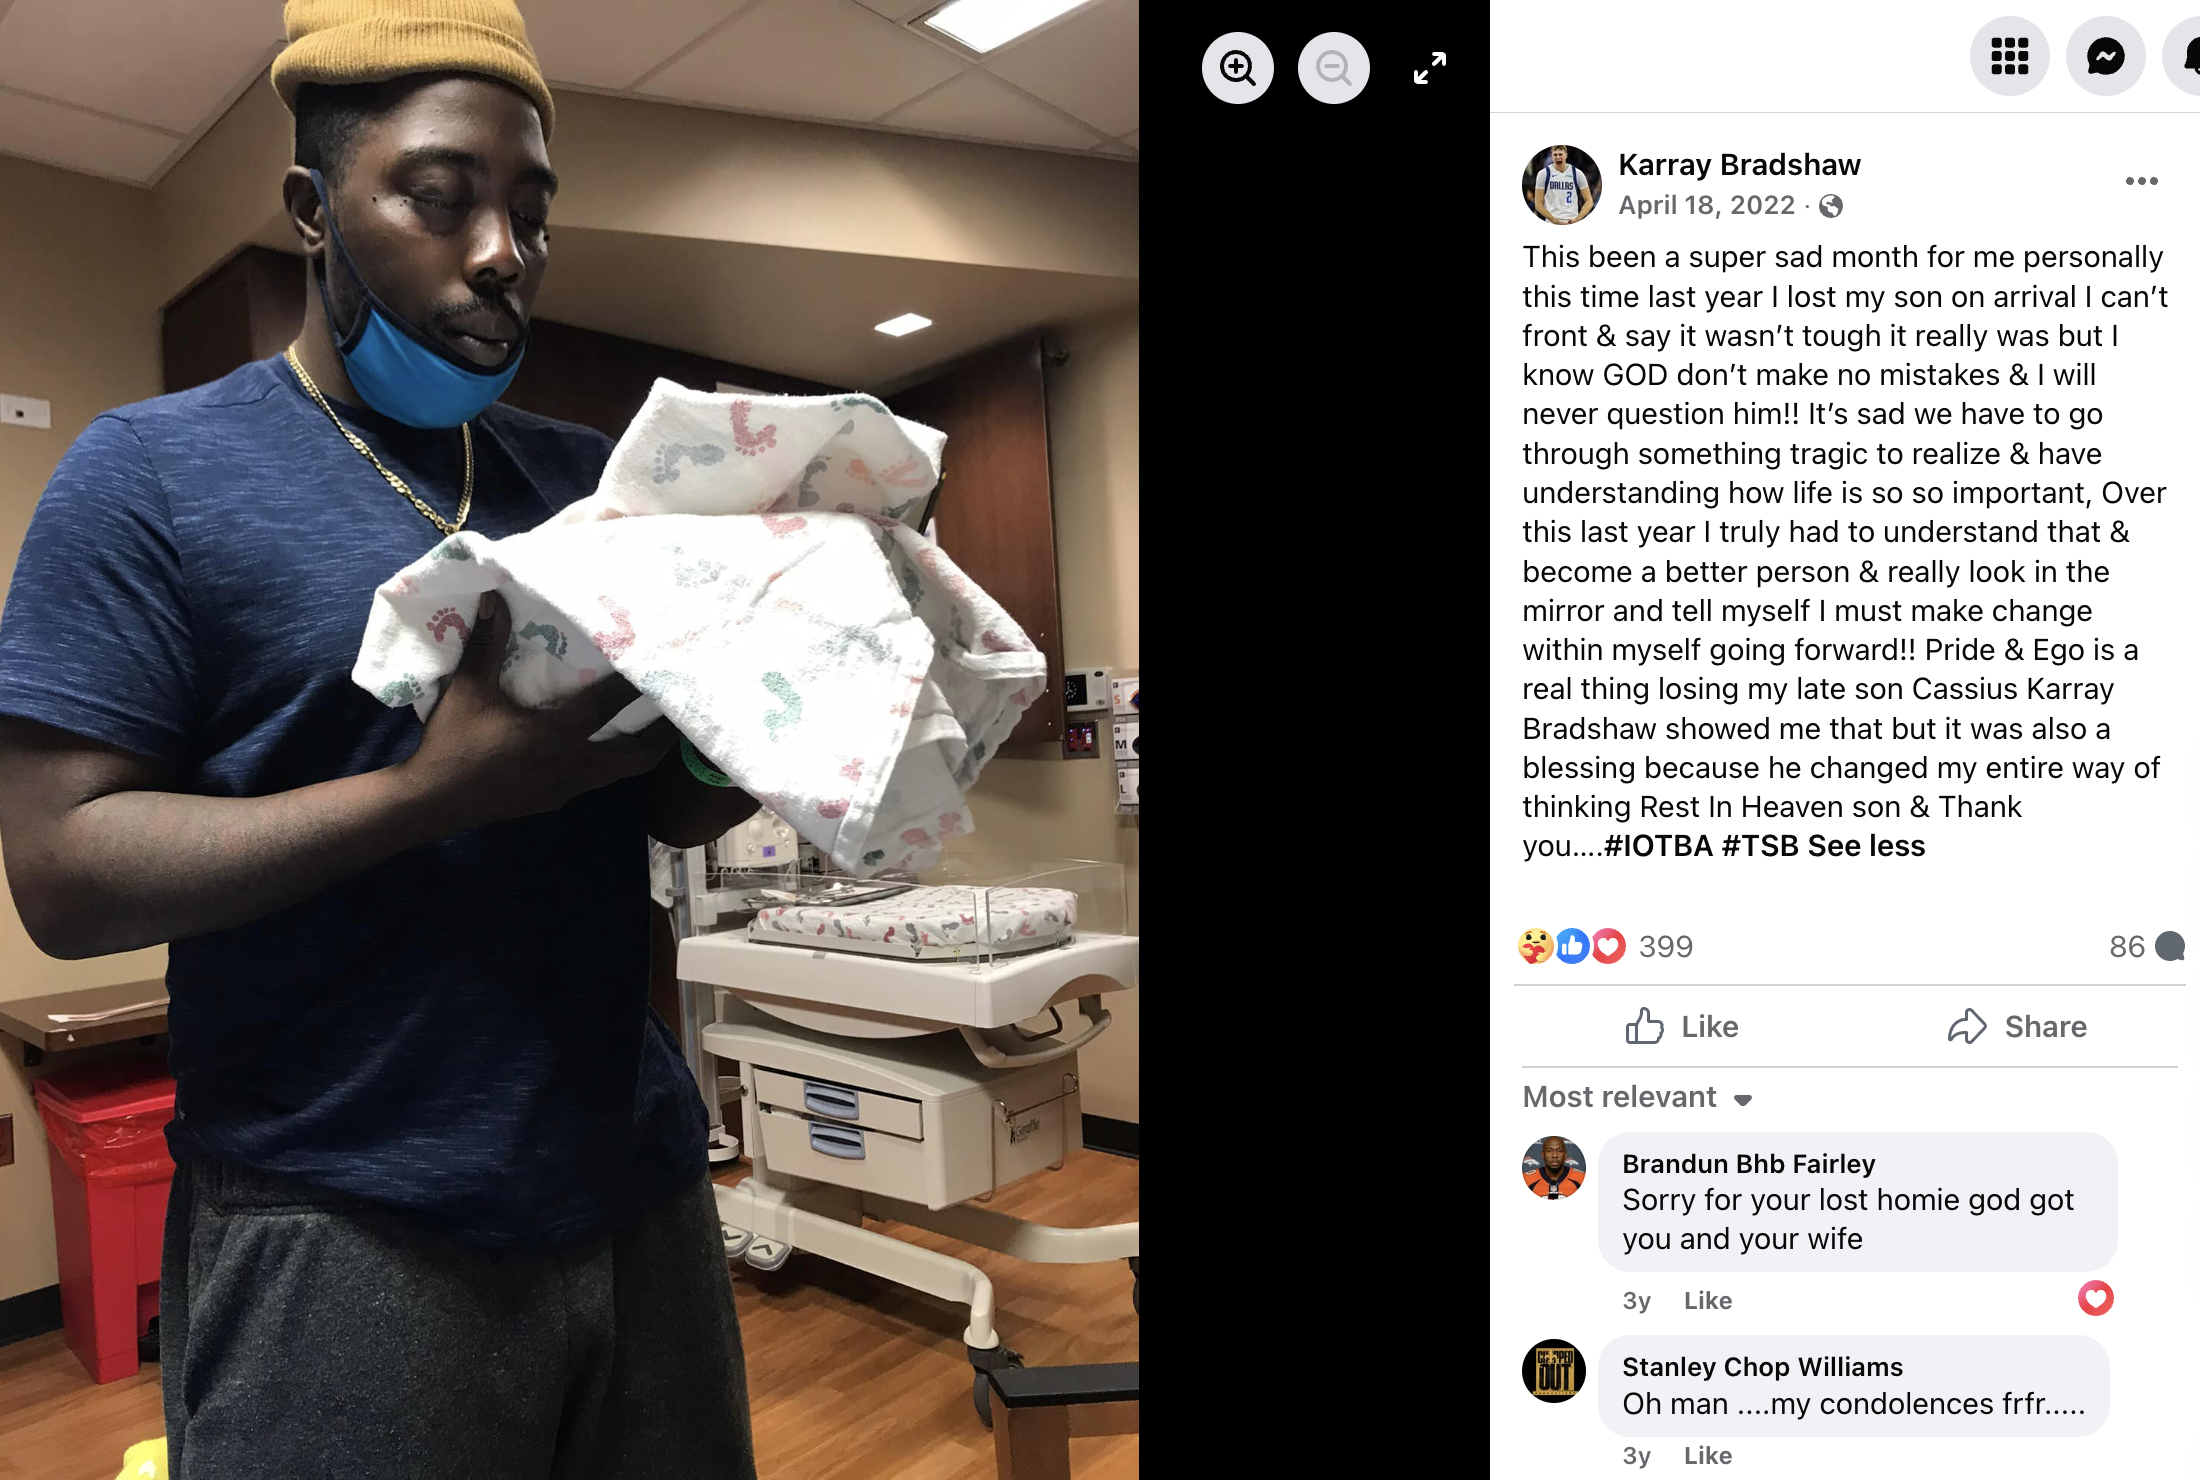Open the notifications bell

click(2184, 56)
